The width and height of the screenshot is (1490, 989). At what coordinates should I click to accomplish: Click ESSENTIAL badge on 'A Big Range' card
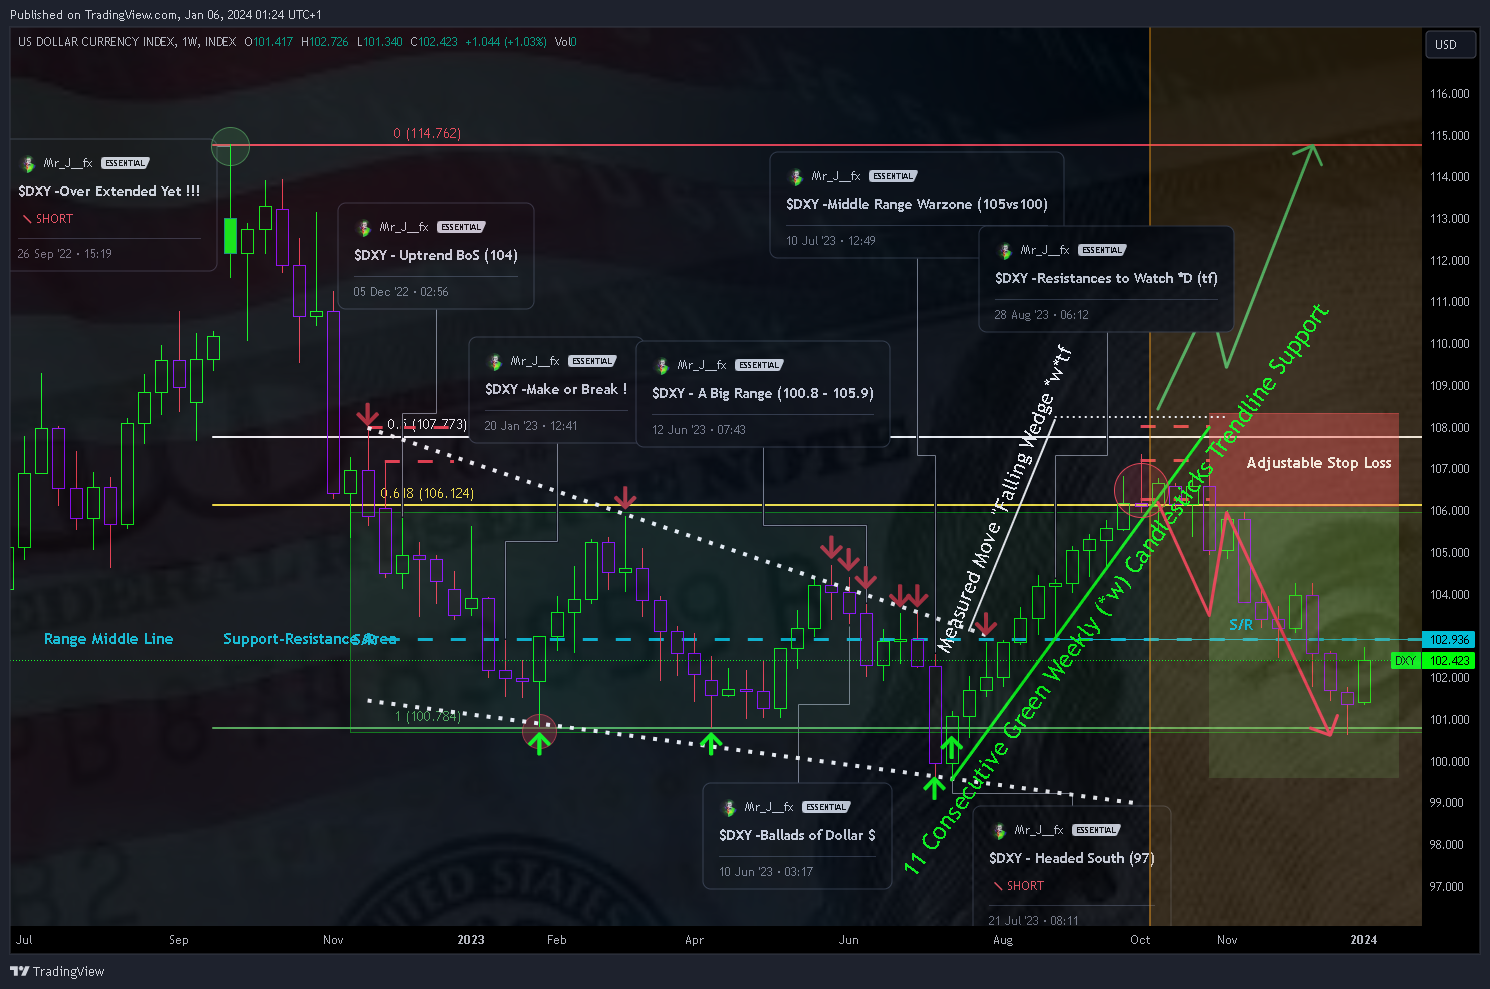click(x=759, y=365)
